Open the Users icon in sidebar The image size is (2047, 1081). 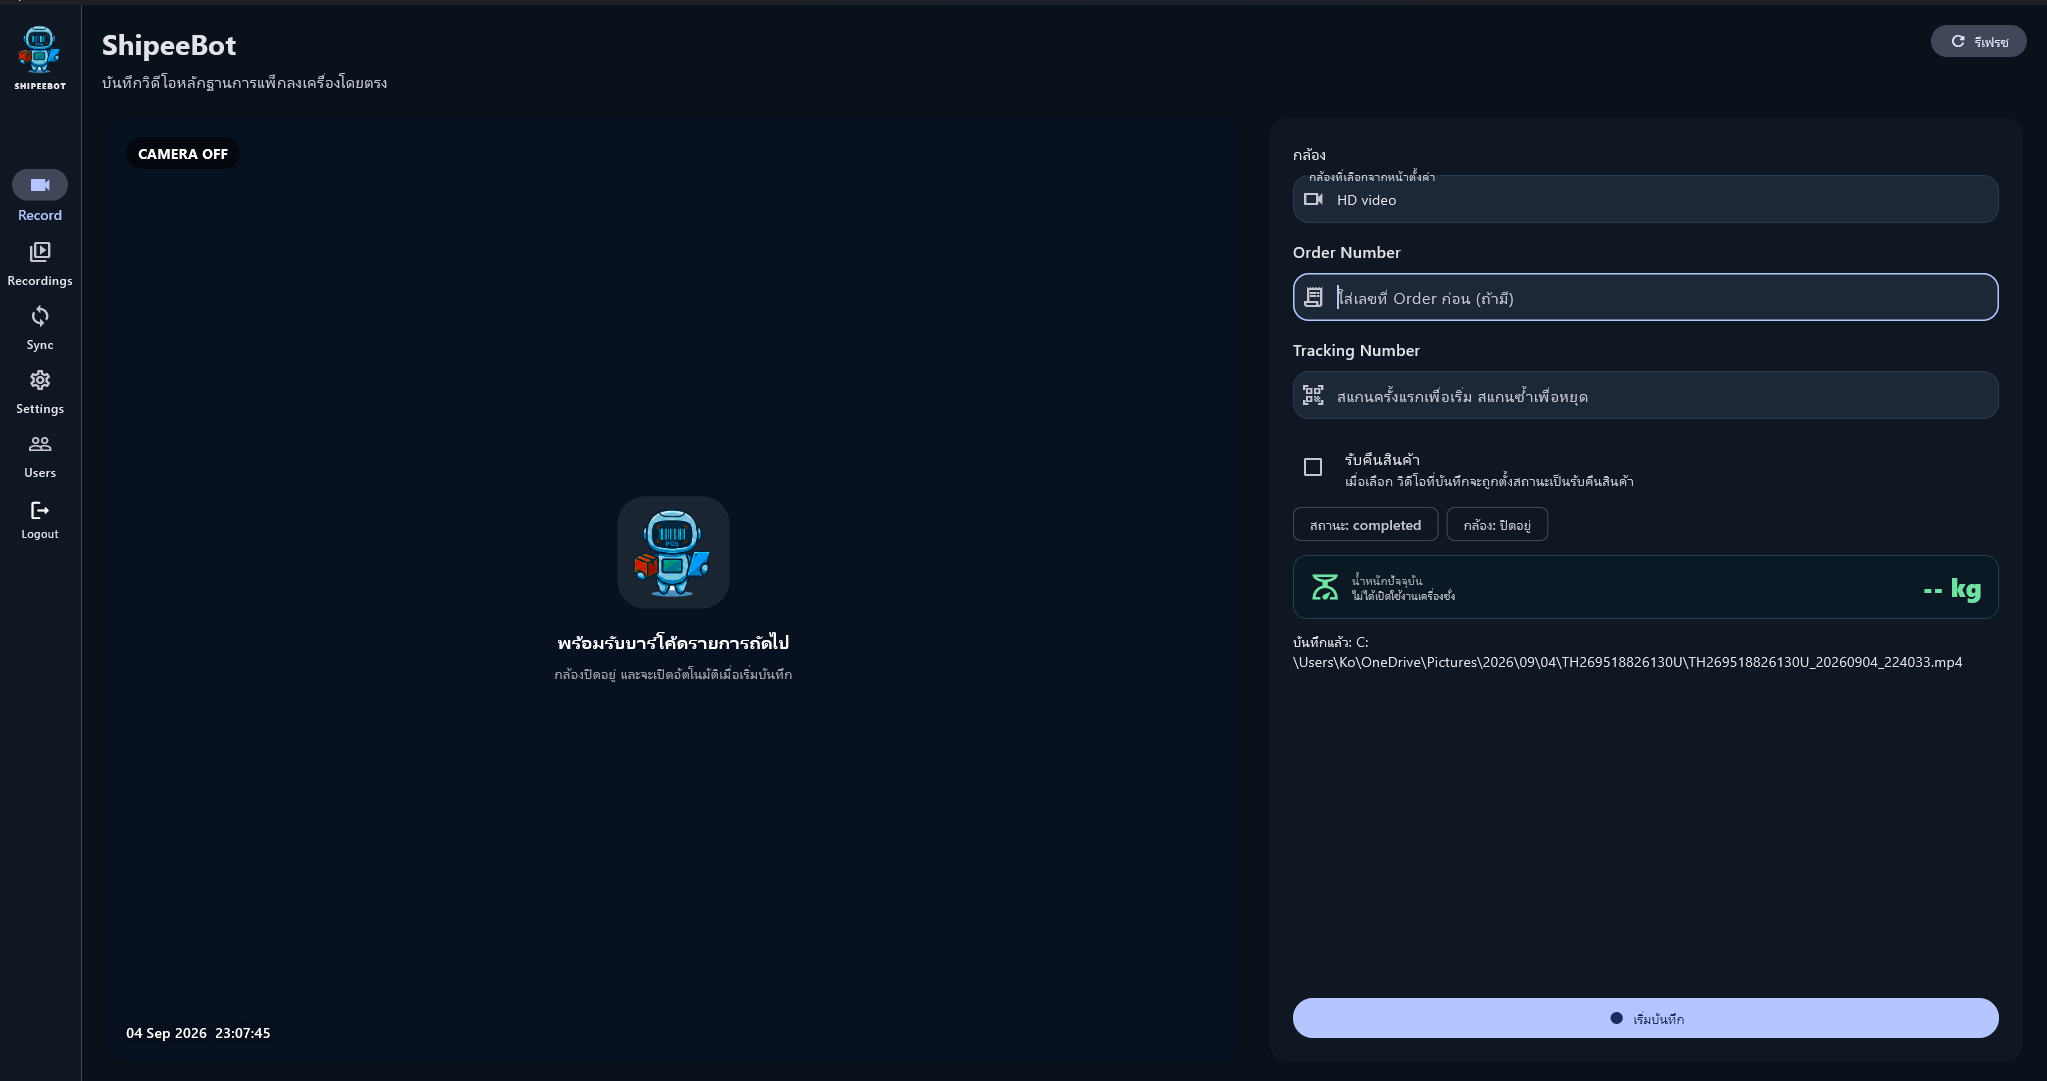tap(40, 444)
